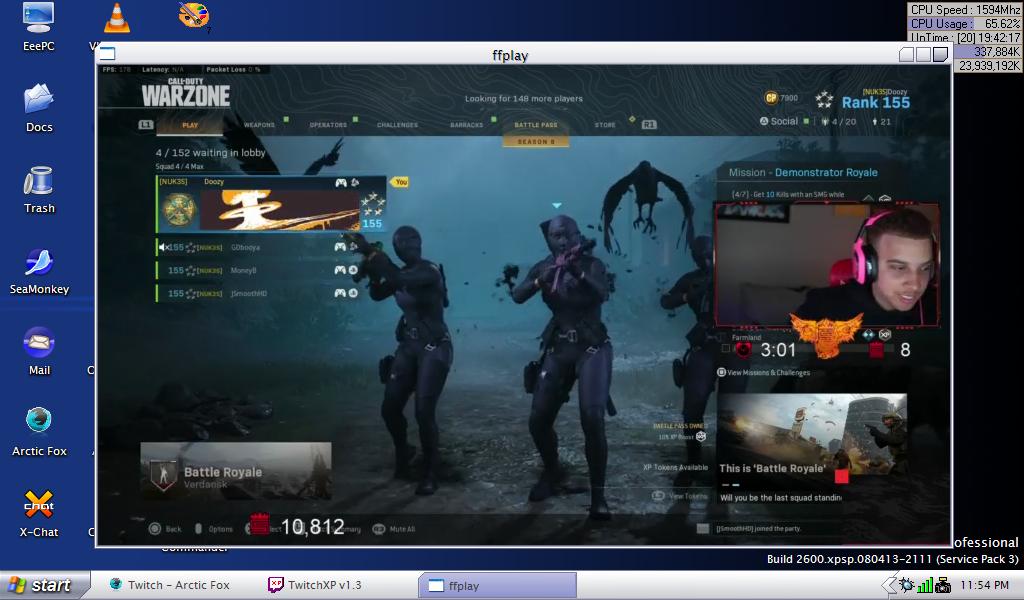Viewport: 1024px width, 600px height.
Task: Open the STORE tab
Action: pyautogui.click(x=605, y=125)
